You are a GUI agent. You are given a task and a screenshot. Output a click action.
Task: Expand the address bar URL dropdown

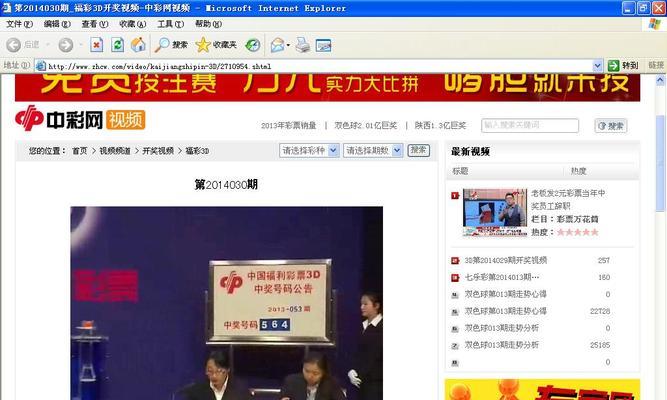pyautogui.click(x=597, y=66)
